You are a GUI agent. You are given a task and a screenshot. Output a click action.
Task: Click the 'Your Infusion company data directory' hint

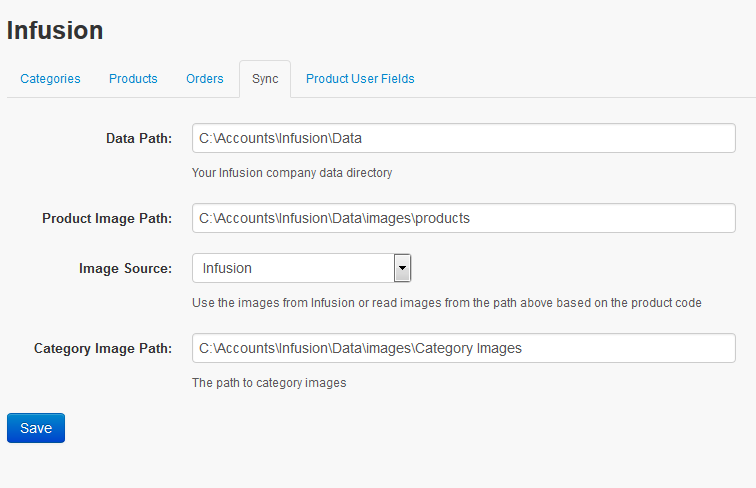(292, 173)
